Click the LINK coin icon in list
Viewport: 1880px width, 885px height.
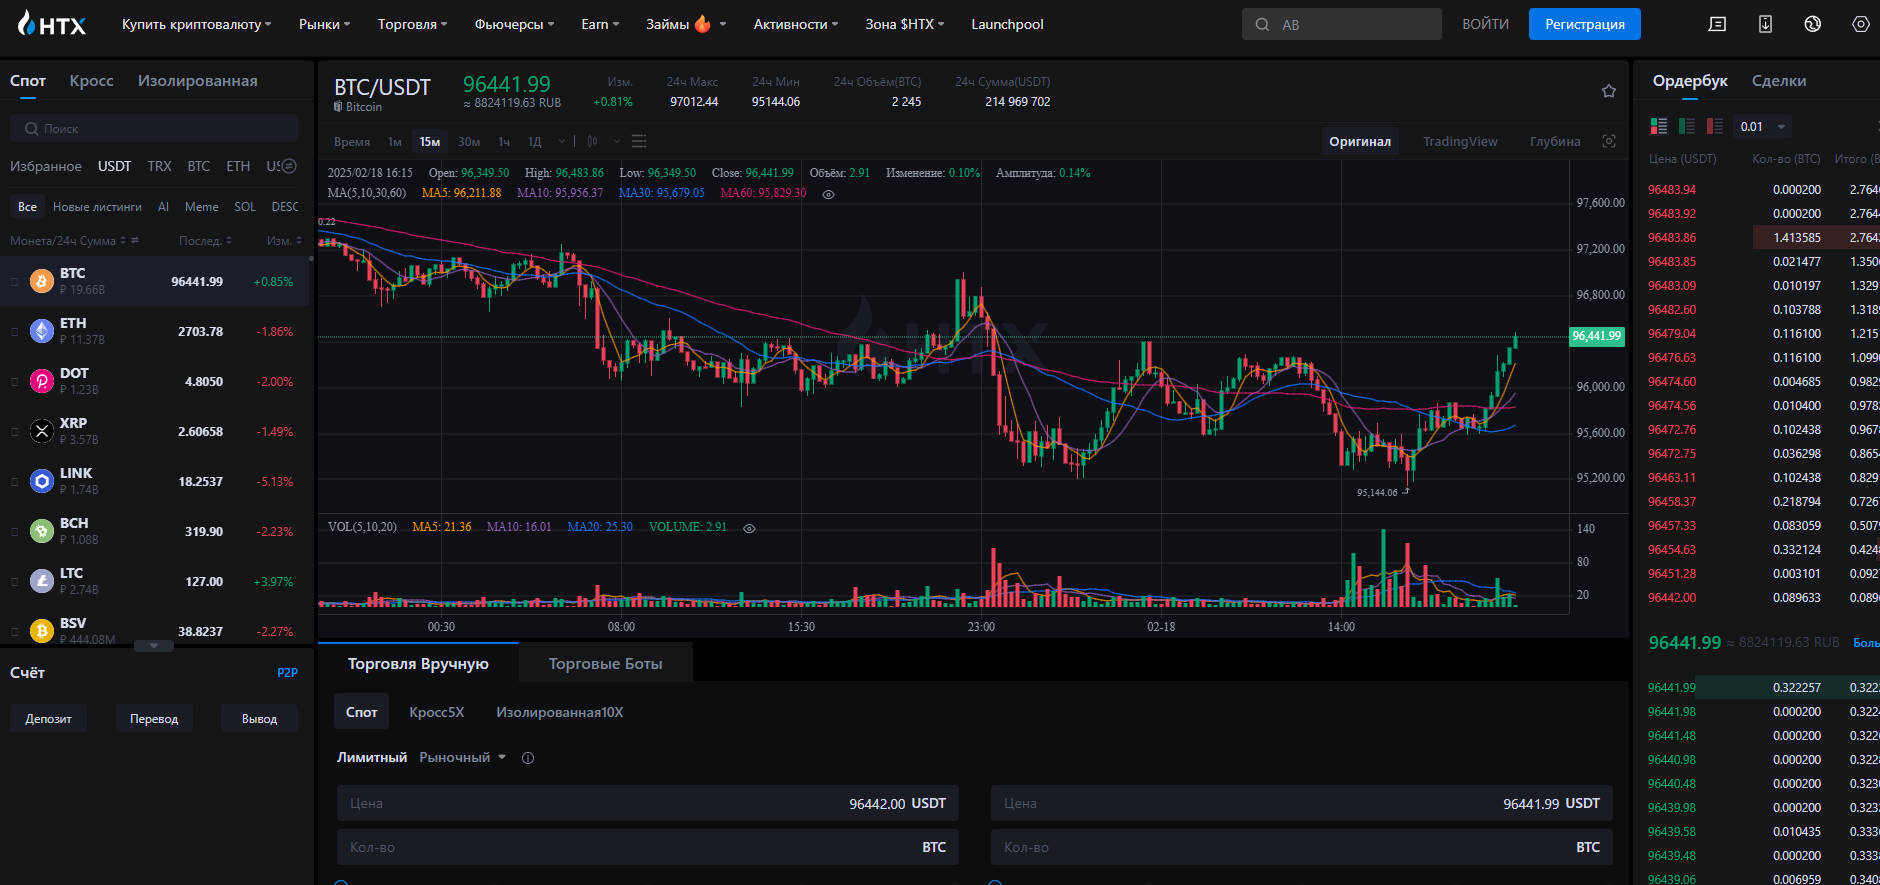tap(42, 481)
